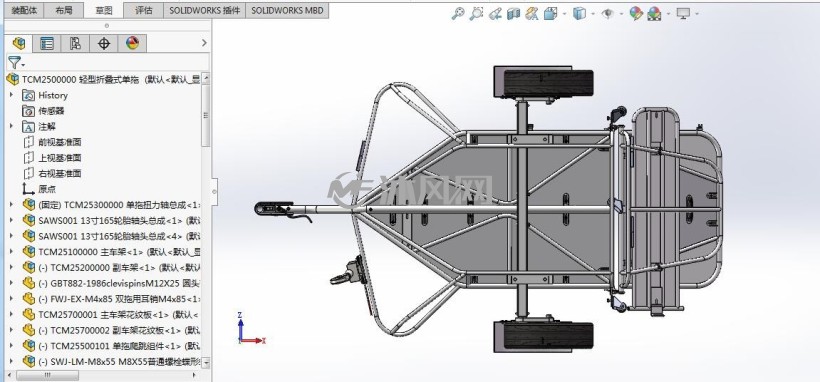
Task: Click the panel collapse handle on splitter
Action: pos(214,192)
